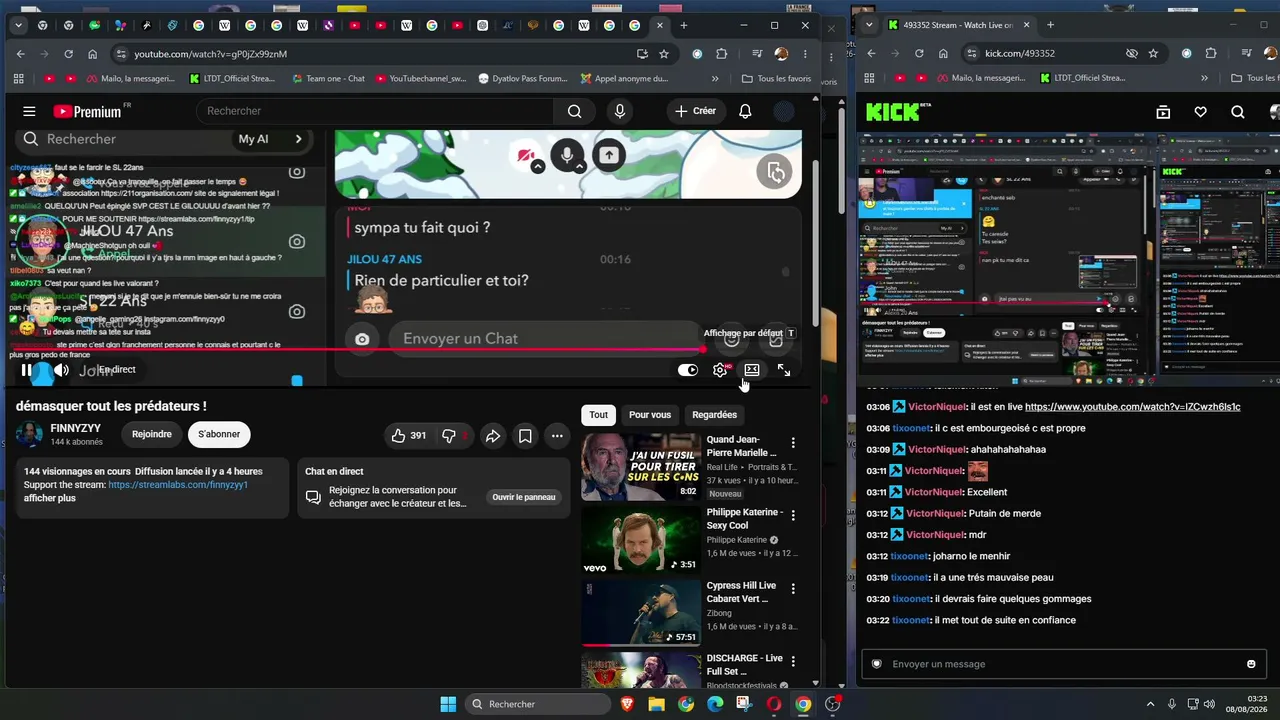Open Kick following heart icon
The height and width of the screenshot is (720, 1280).
tap(1201, 112)
